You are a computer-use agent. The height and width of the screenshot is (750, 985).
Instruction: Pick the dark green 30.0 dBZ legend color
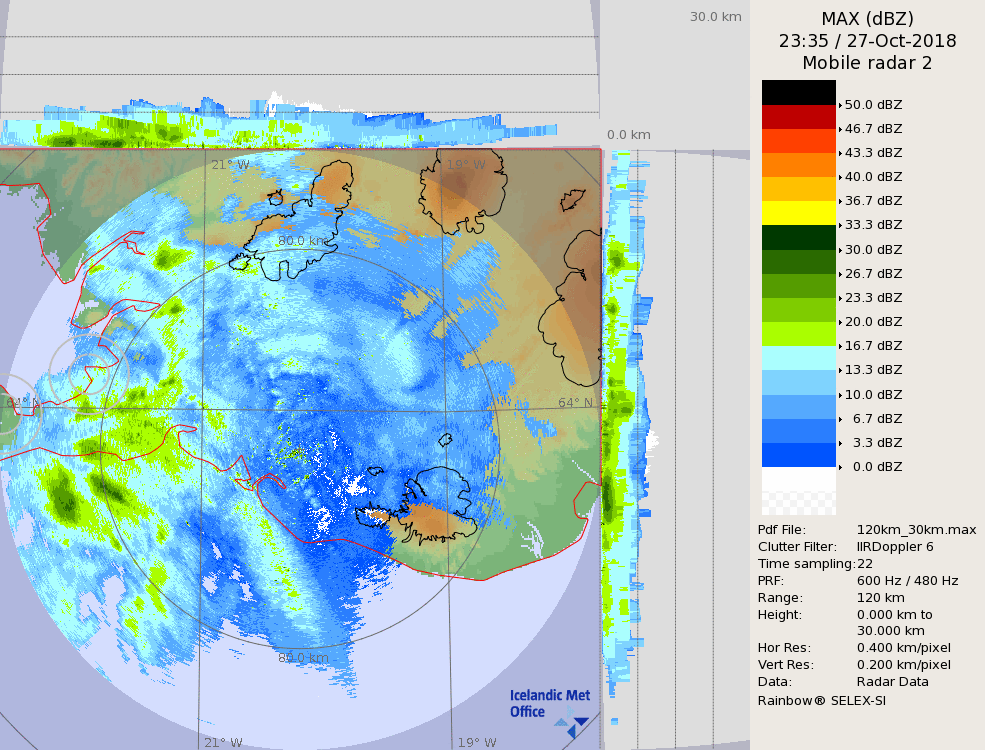pyautogui.click(x=798, y=237)
